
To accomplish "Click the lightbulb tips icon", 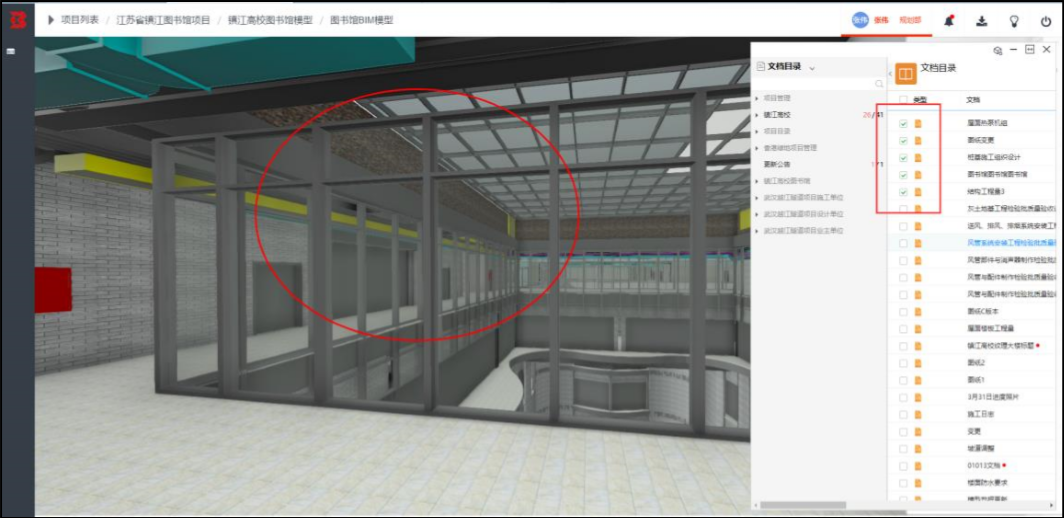I will click(x=1014, y=21).
